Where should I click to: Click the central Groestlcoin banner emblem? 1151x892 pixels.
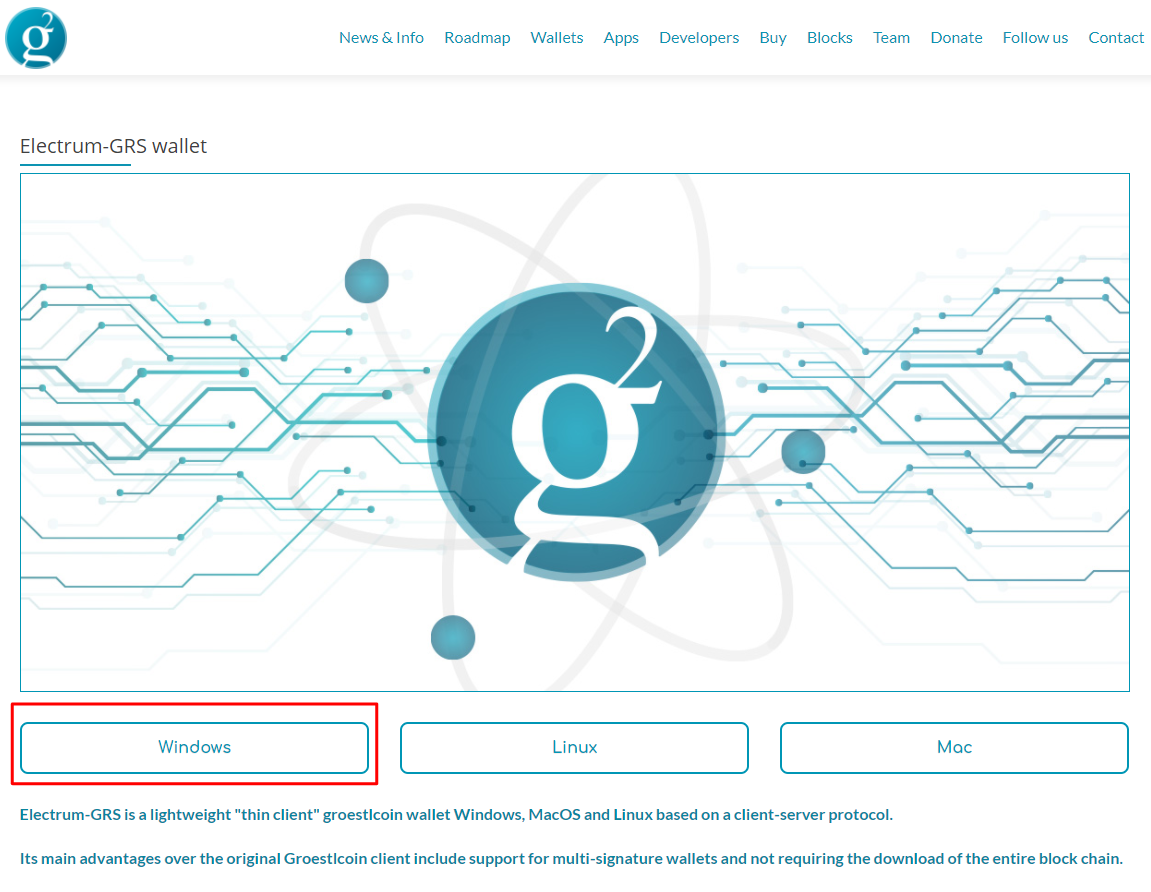point(575,430)
